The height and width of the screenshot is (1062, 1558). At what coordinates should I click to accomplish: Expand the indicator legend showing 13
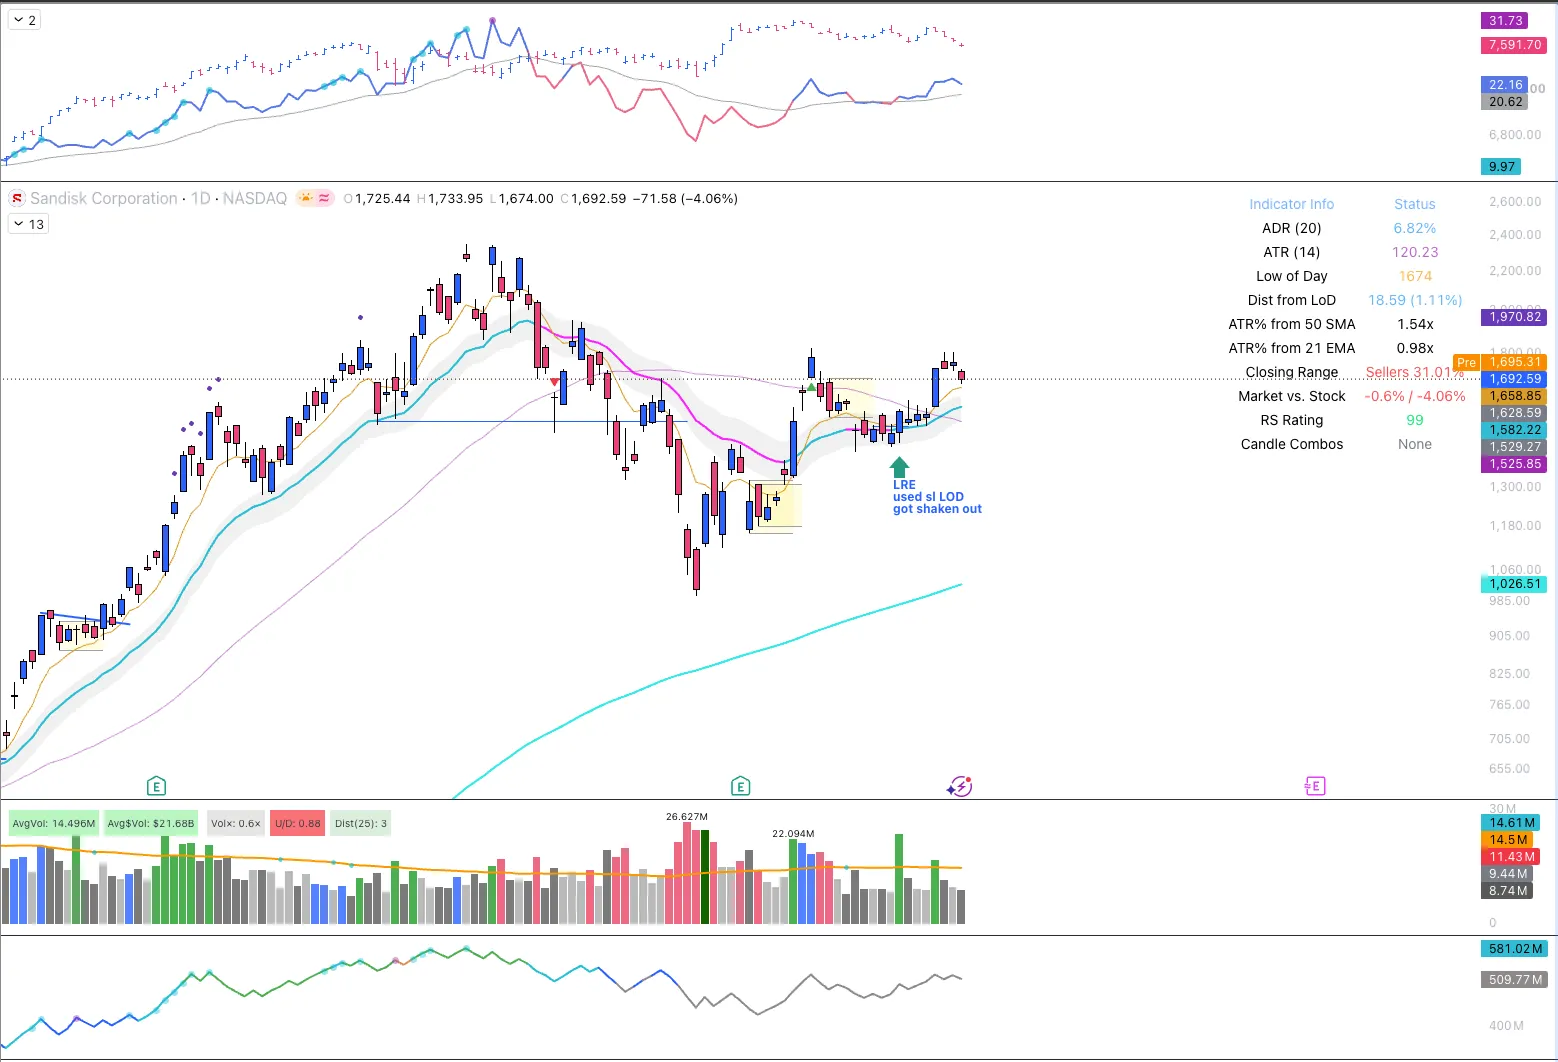(28, 224)
